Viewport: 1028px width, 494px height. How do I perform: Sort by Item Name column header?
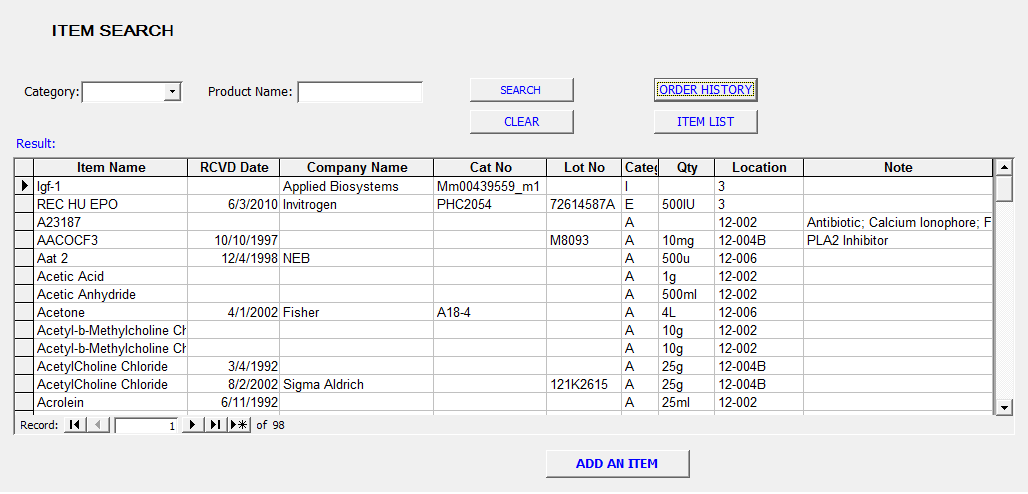click(111, 167)
